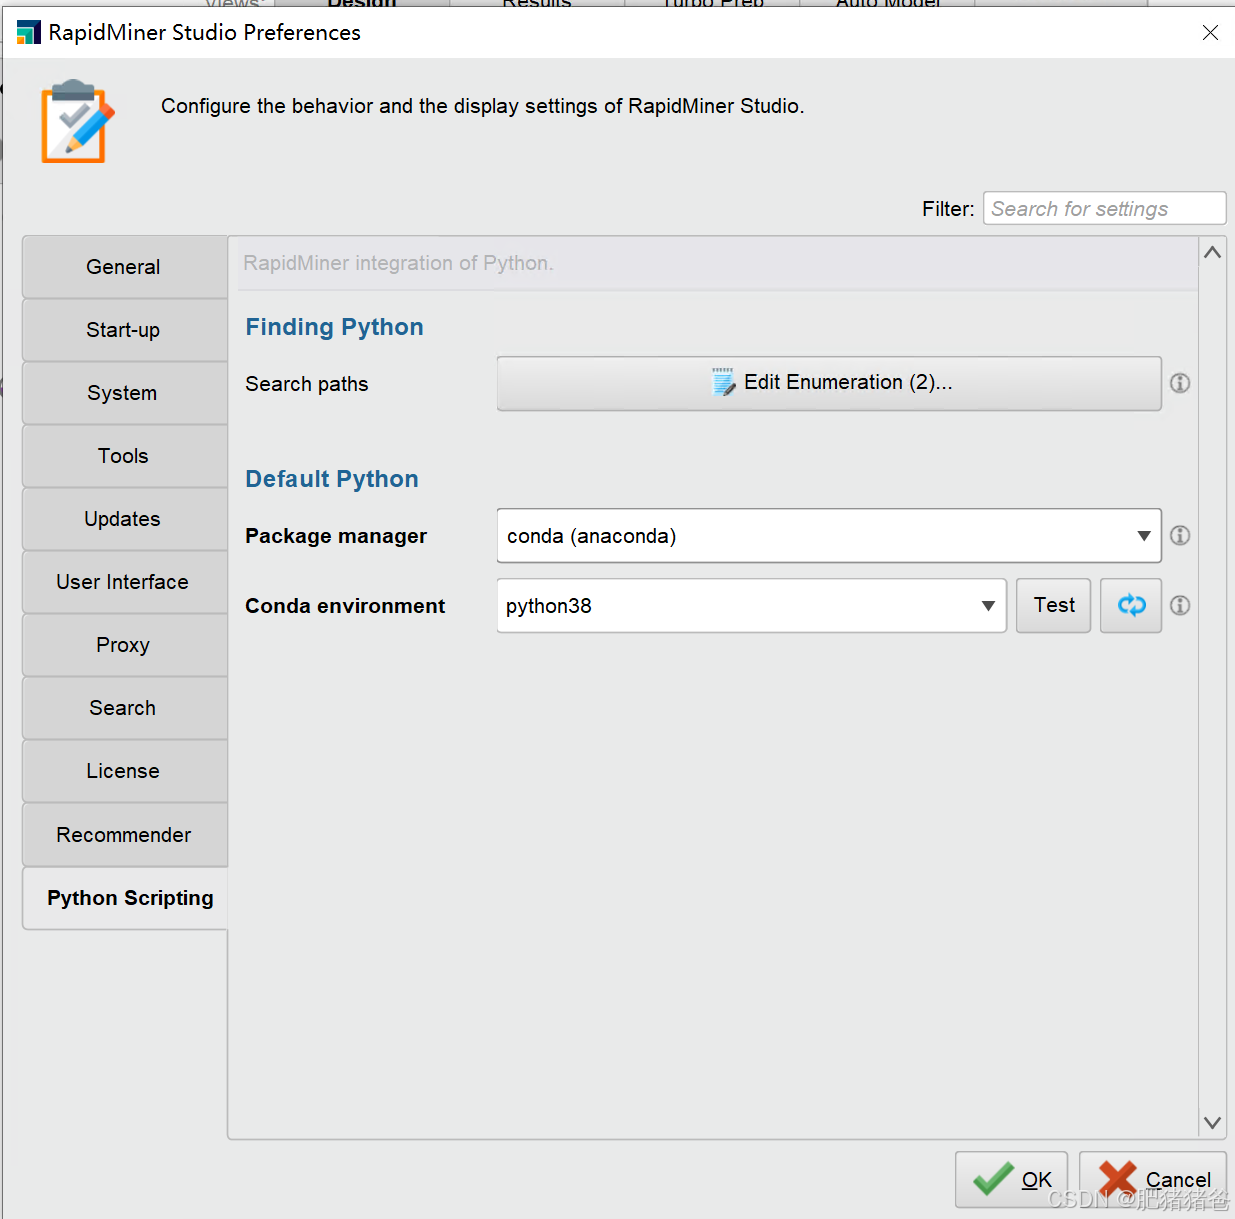Screen dimensions: 1235x1219
Task: Click the document icon on Edit Enumeration button
Action: 723,382
